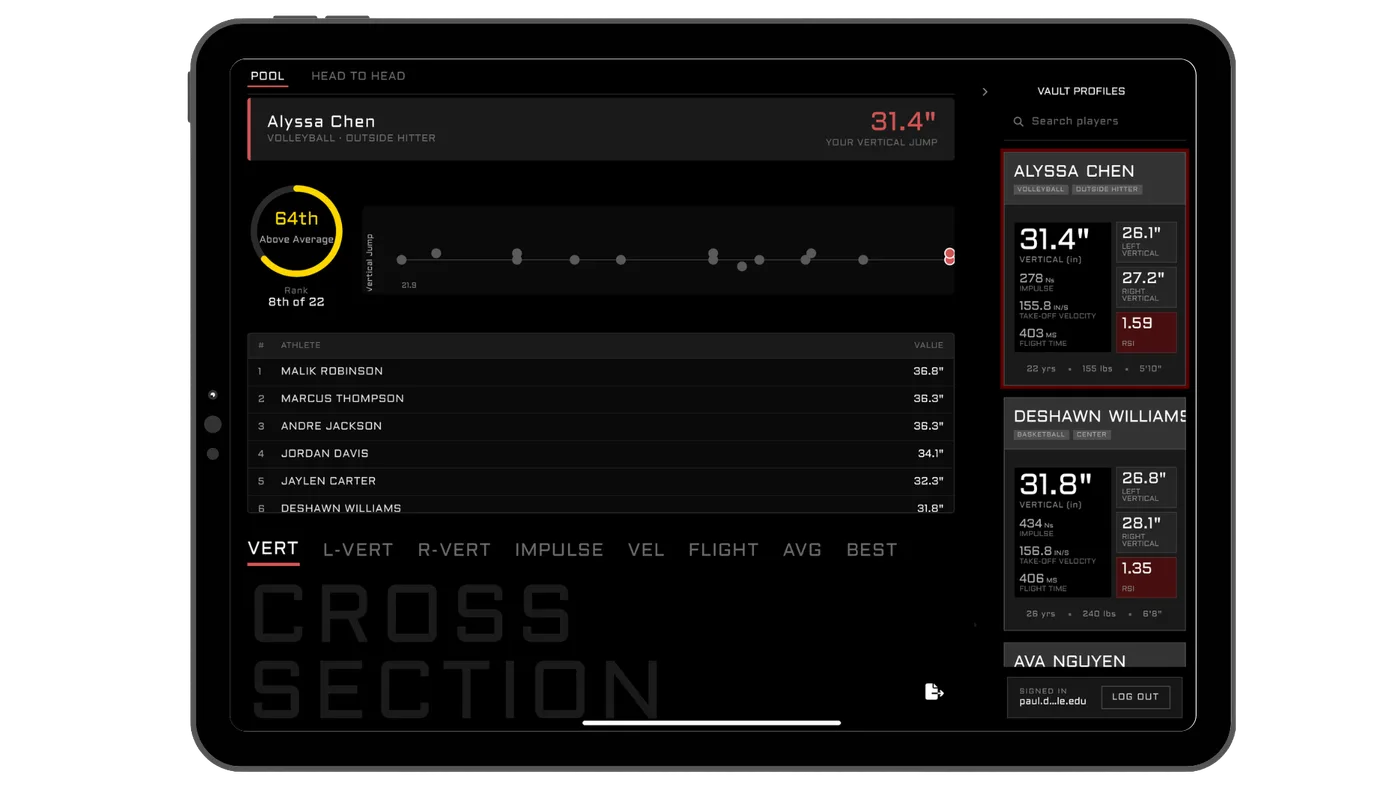1400x788 pixels.
Task: Select the FLIGHT metric tab
Action: [723, 550]
